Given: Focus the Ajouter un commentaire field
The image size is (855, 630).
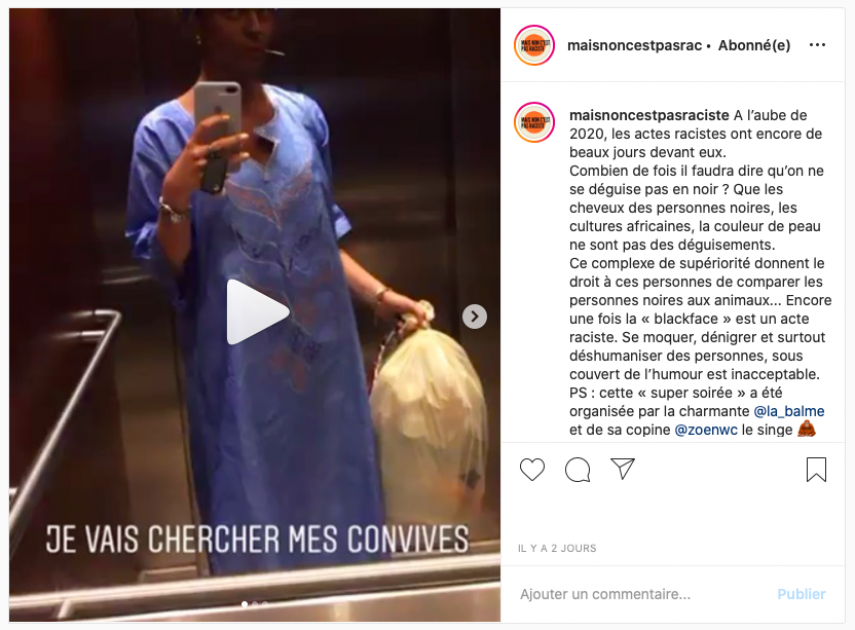Looking at the screenshot, I should 643,594.
